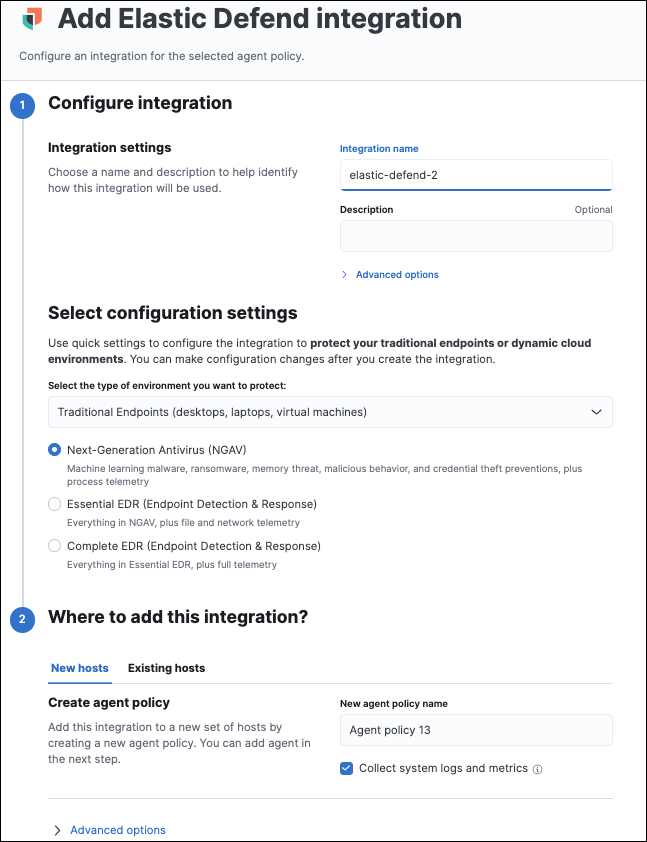Click info icon beside Collect system logs checkbox
Screen dimensions: 647x842
(539, 768)
